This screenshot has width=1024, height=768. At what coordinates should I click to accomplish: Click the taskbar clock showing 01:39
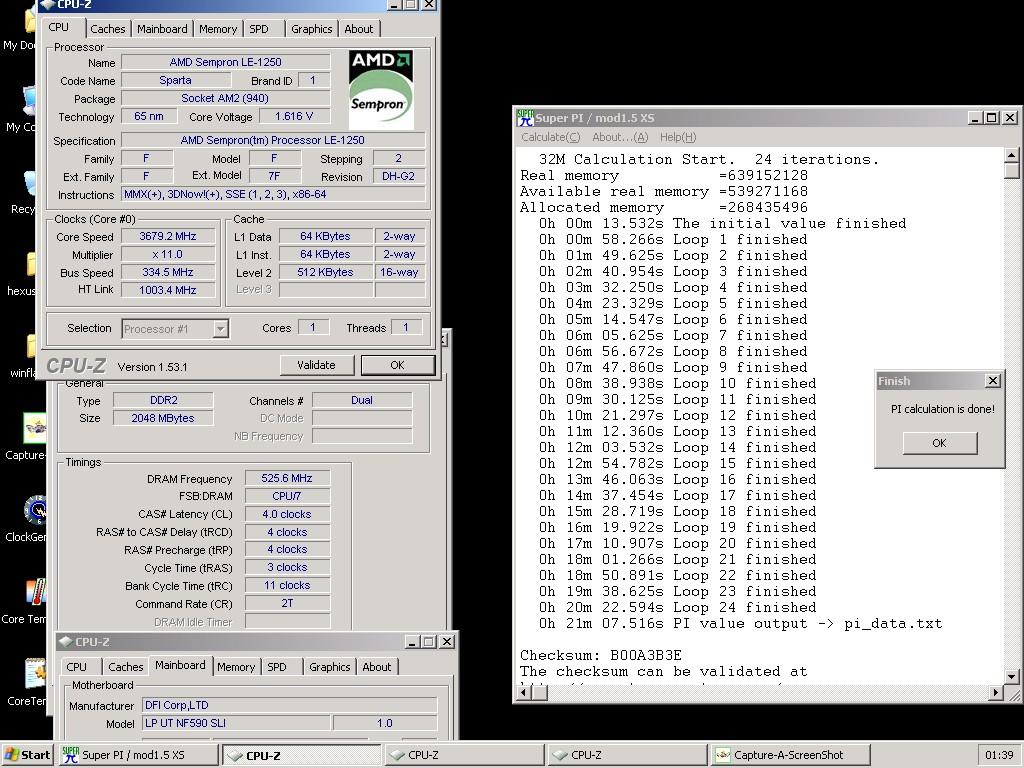tap(999, 755)
